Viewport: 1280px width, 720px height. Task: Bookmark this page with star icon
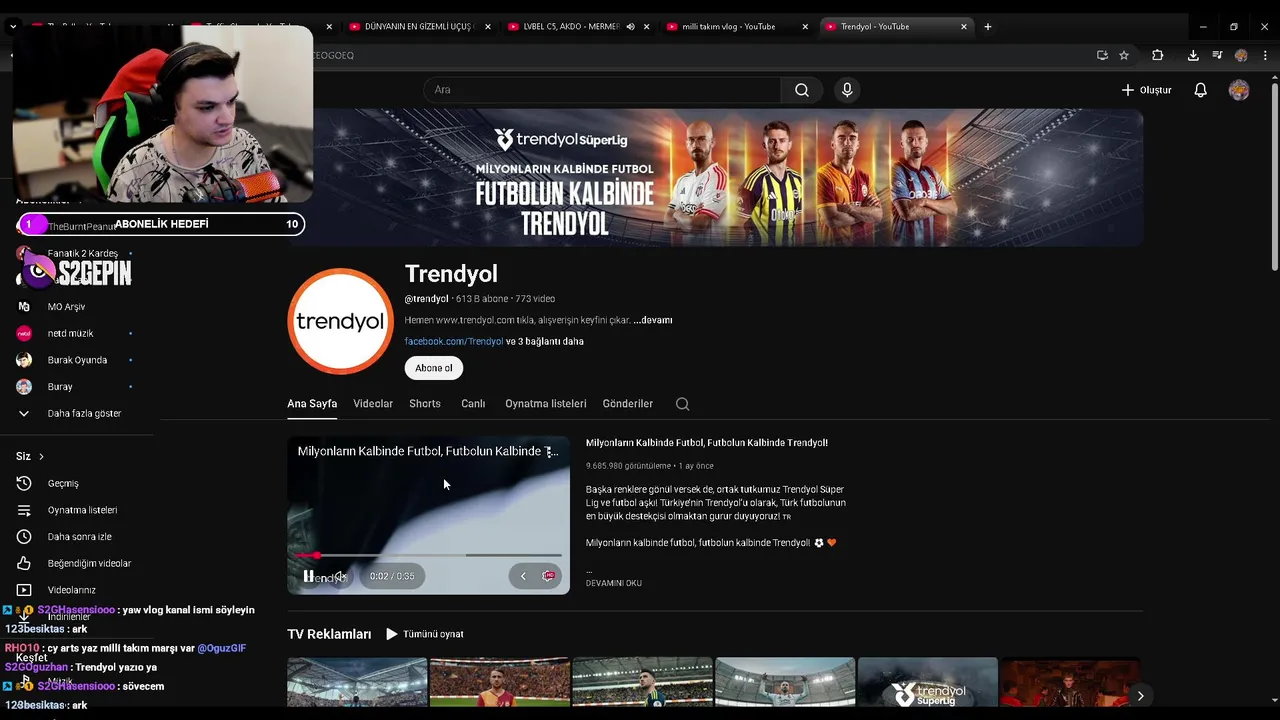click(1124, 55)
